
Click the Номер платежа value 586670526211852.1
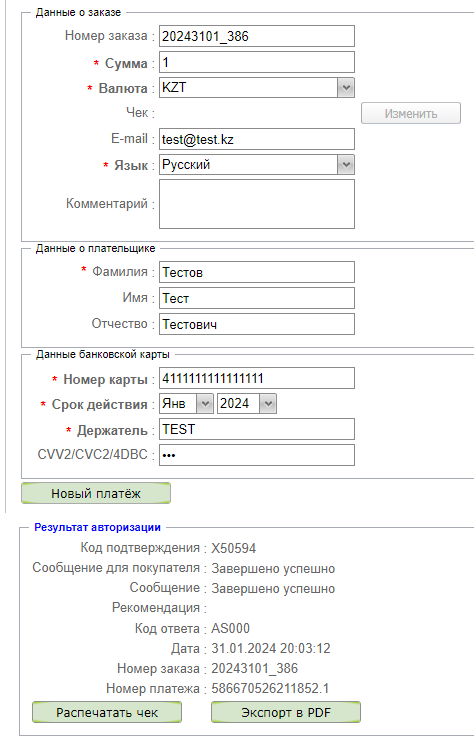(270, 689)
